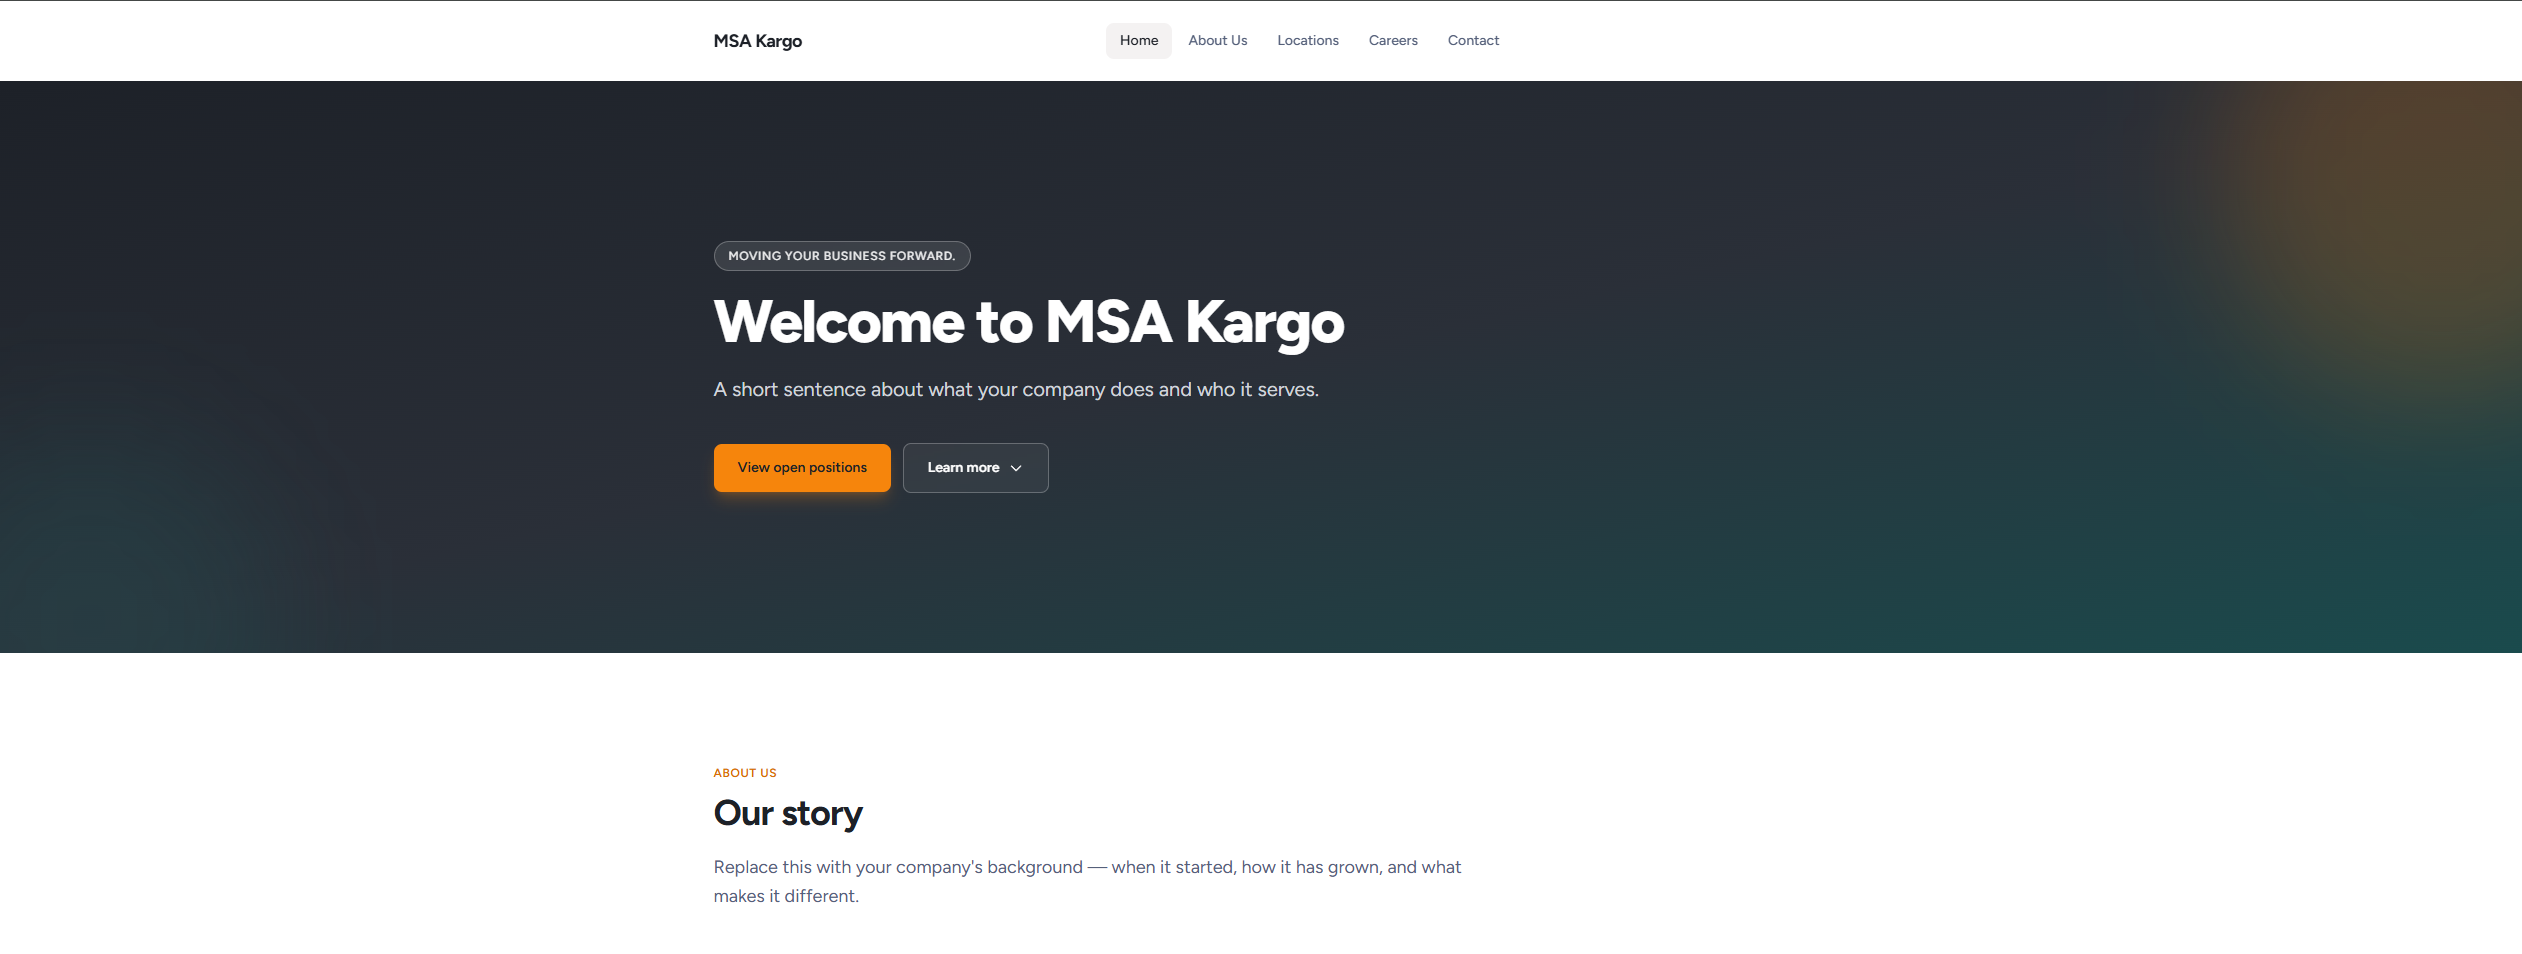Click the word Kargo in hero heading

point(1265,324)
